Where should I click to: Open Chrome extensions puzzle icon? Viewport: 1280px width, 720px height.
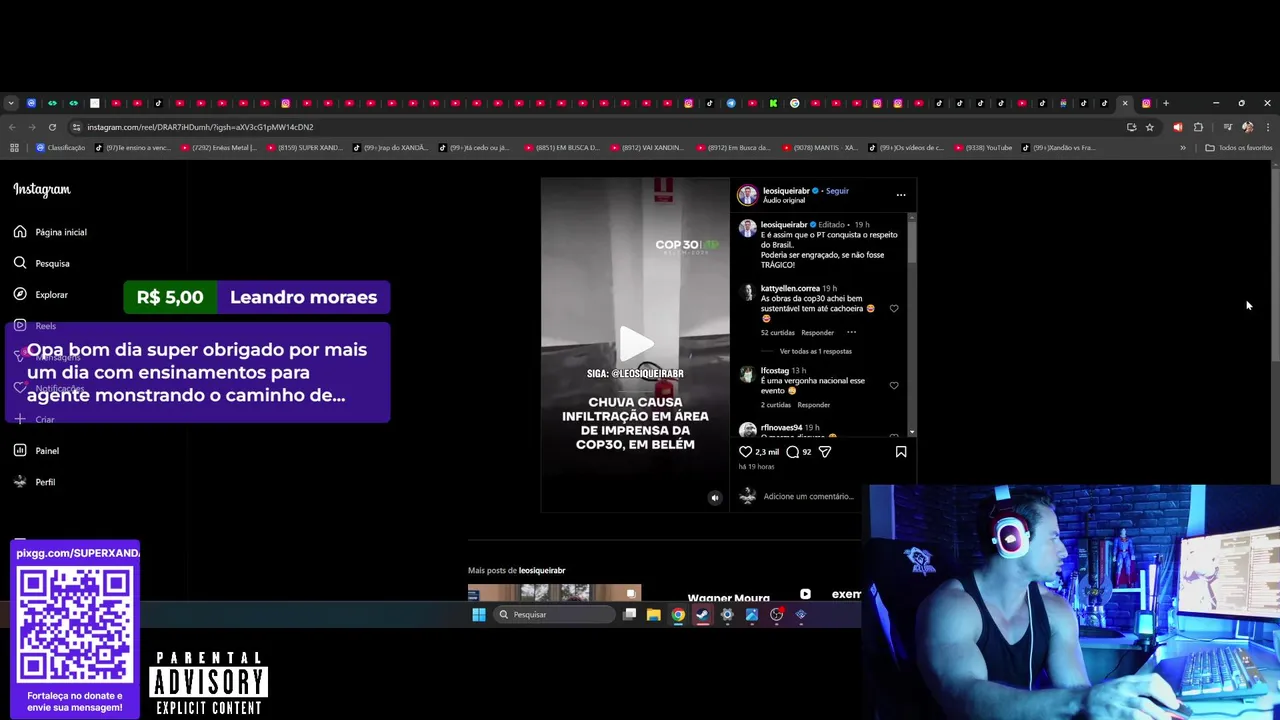point(1198,127)
